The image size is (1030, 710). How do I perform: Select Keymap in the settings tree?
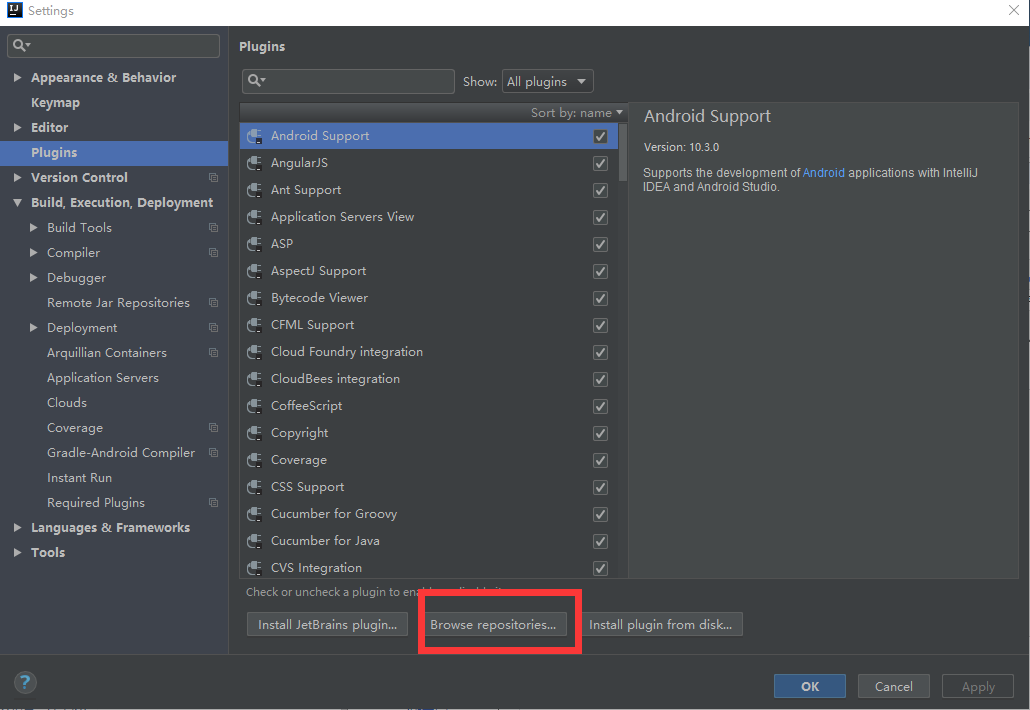(55, 102)
